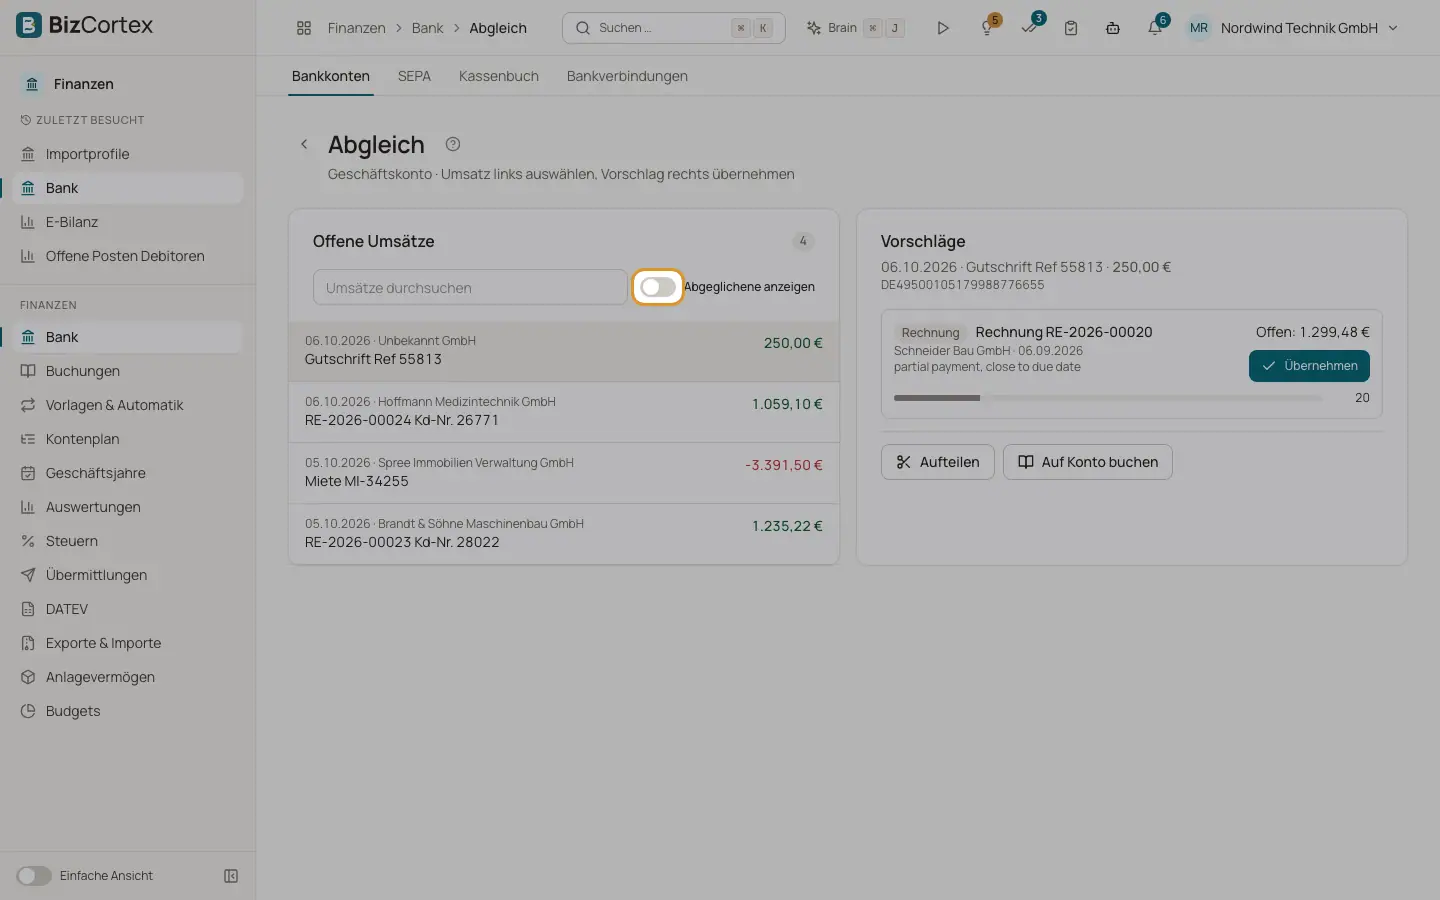Screen dimensions: 1440x900
Task: Select the Bankkonten tab
Action: coord(331,76)
